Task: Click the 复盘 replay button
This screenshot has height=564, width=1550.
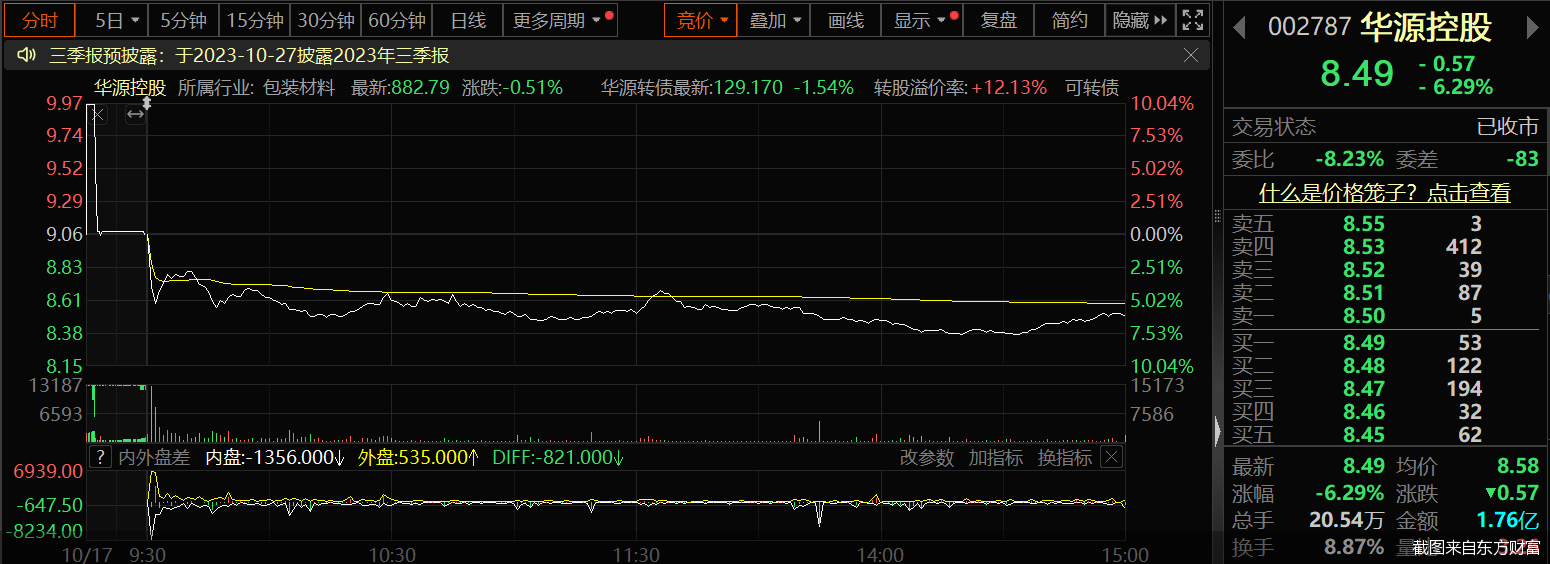Action: click(998, 20)
